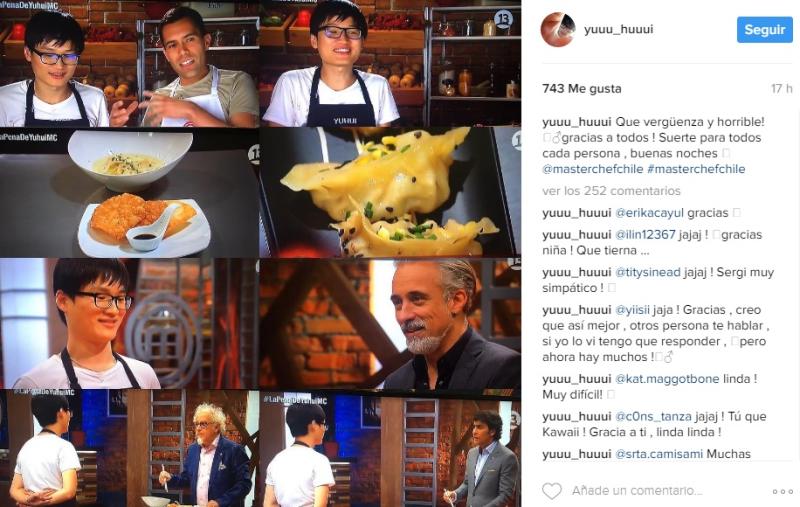The image size is (800, 507).
Task: Click the yuuu_huuui profile avatar
Action: (x=558, y=30)
